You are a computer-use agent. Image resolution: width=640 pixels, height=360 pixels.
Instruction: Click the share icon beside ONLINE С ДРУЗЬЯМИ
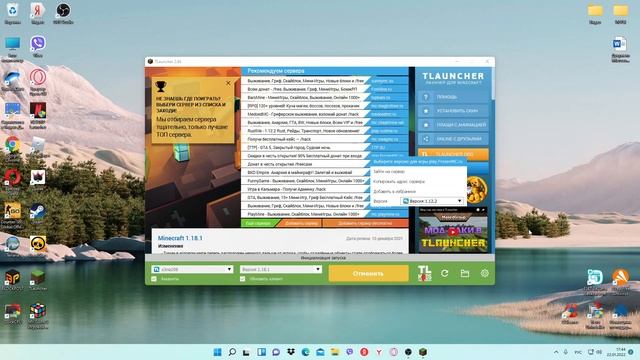426,139
